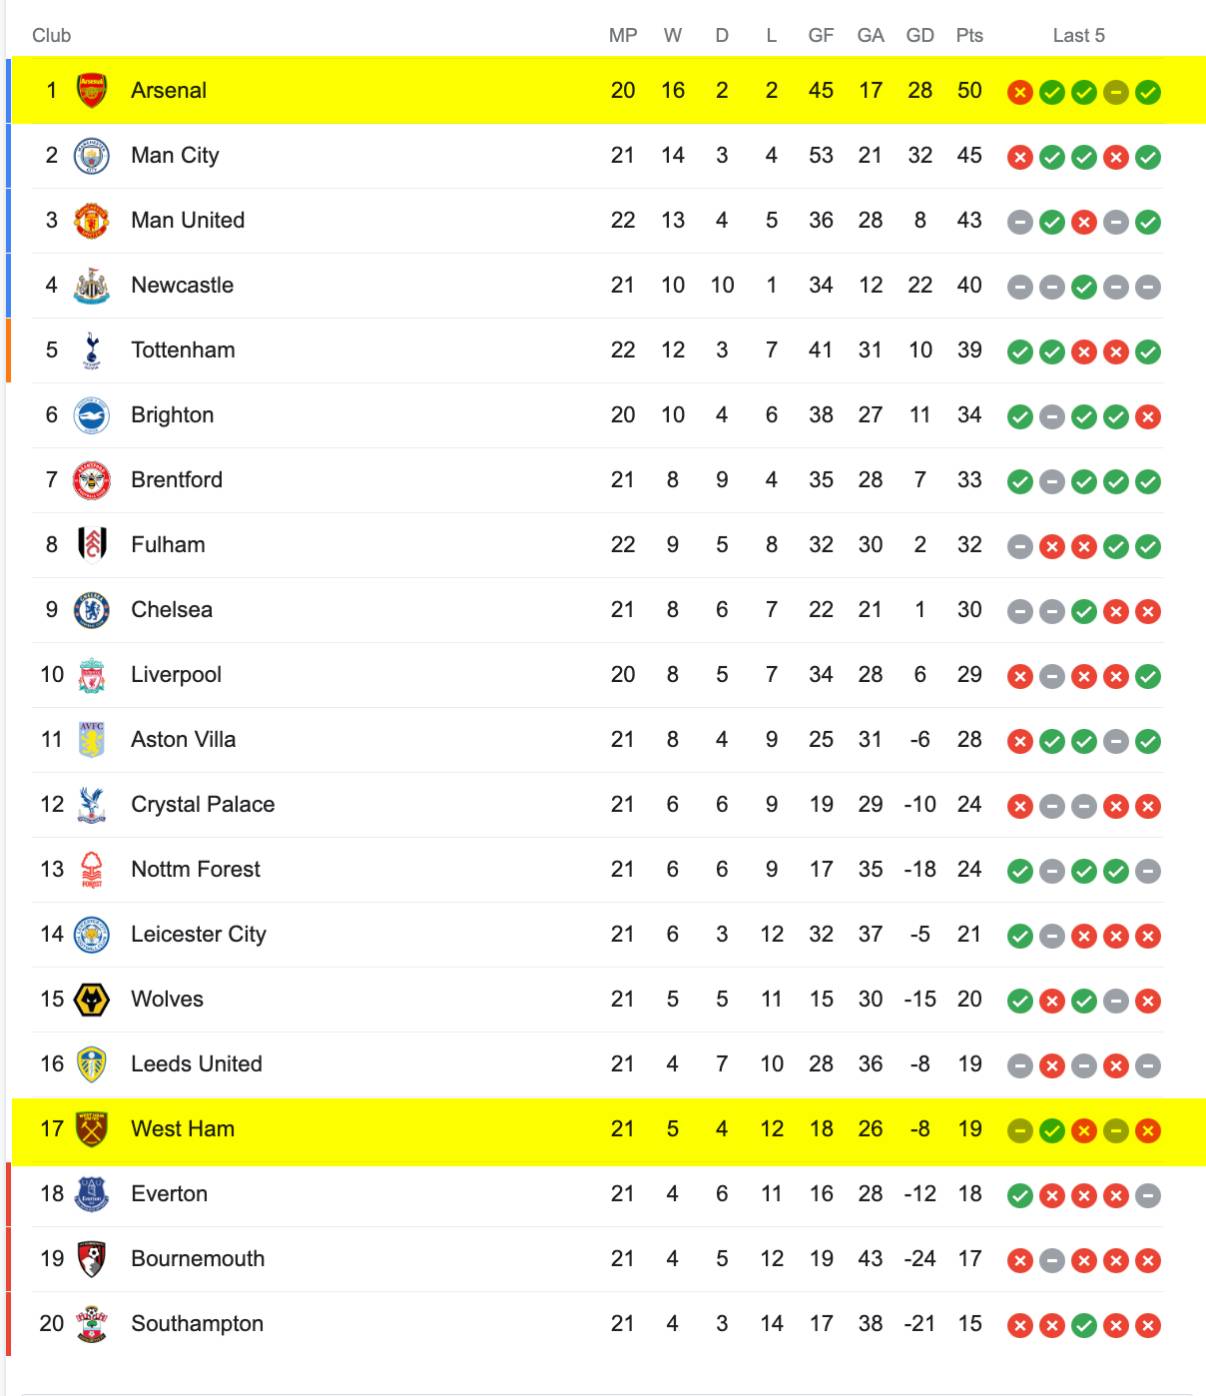Screen dimensions: 1206x1396
Task: Click the Liverpool club crest
Action: (x=91, y=676)
